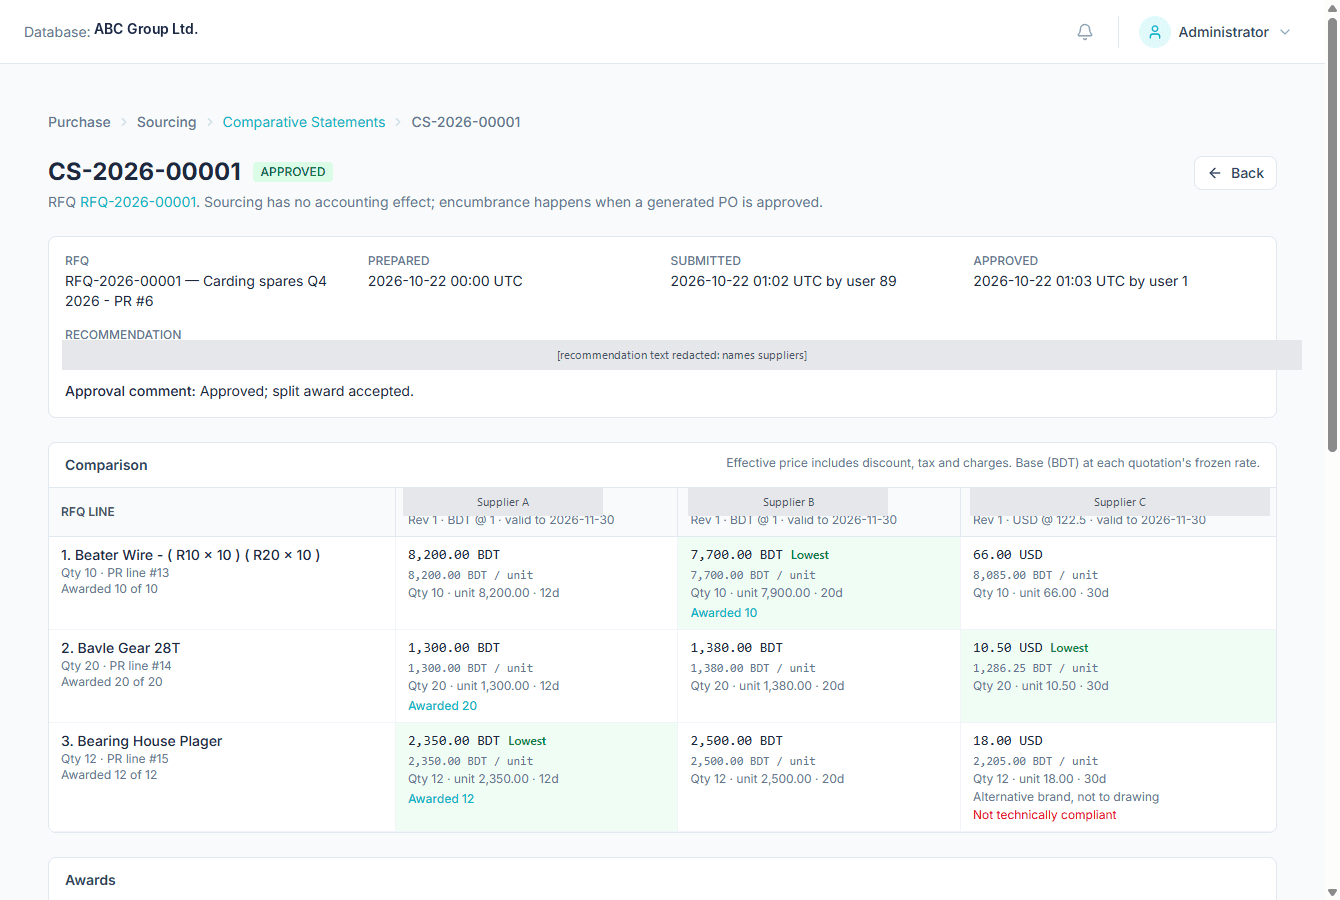Viewport: 1340px width, 900px height.
Task: Select the Bavle Gear 28T line
Action: 120,648
